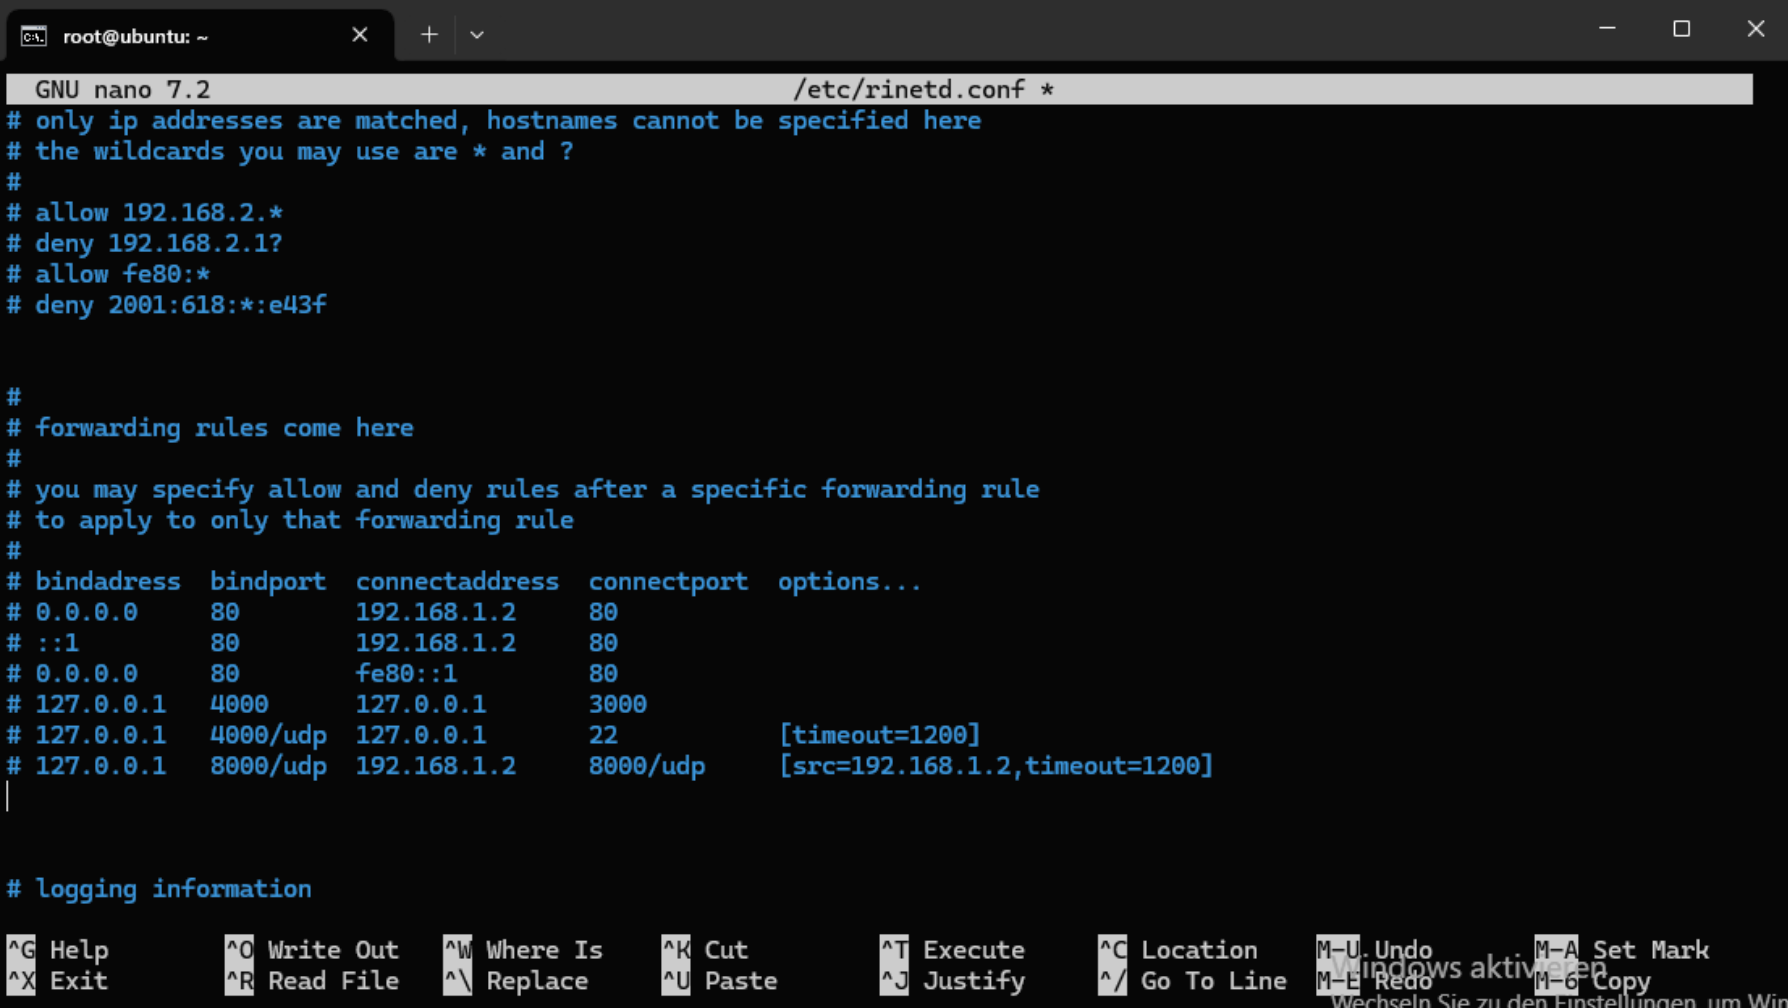Click the ^G Help shortcut
Viewport: 1788px width, 1008px height.
coord(58,949)
